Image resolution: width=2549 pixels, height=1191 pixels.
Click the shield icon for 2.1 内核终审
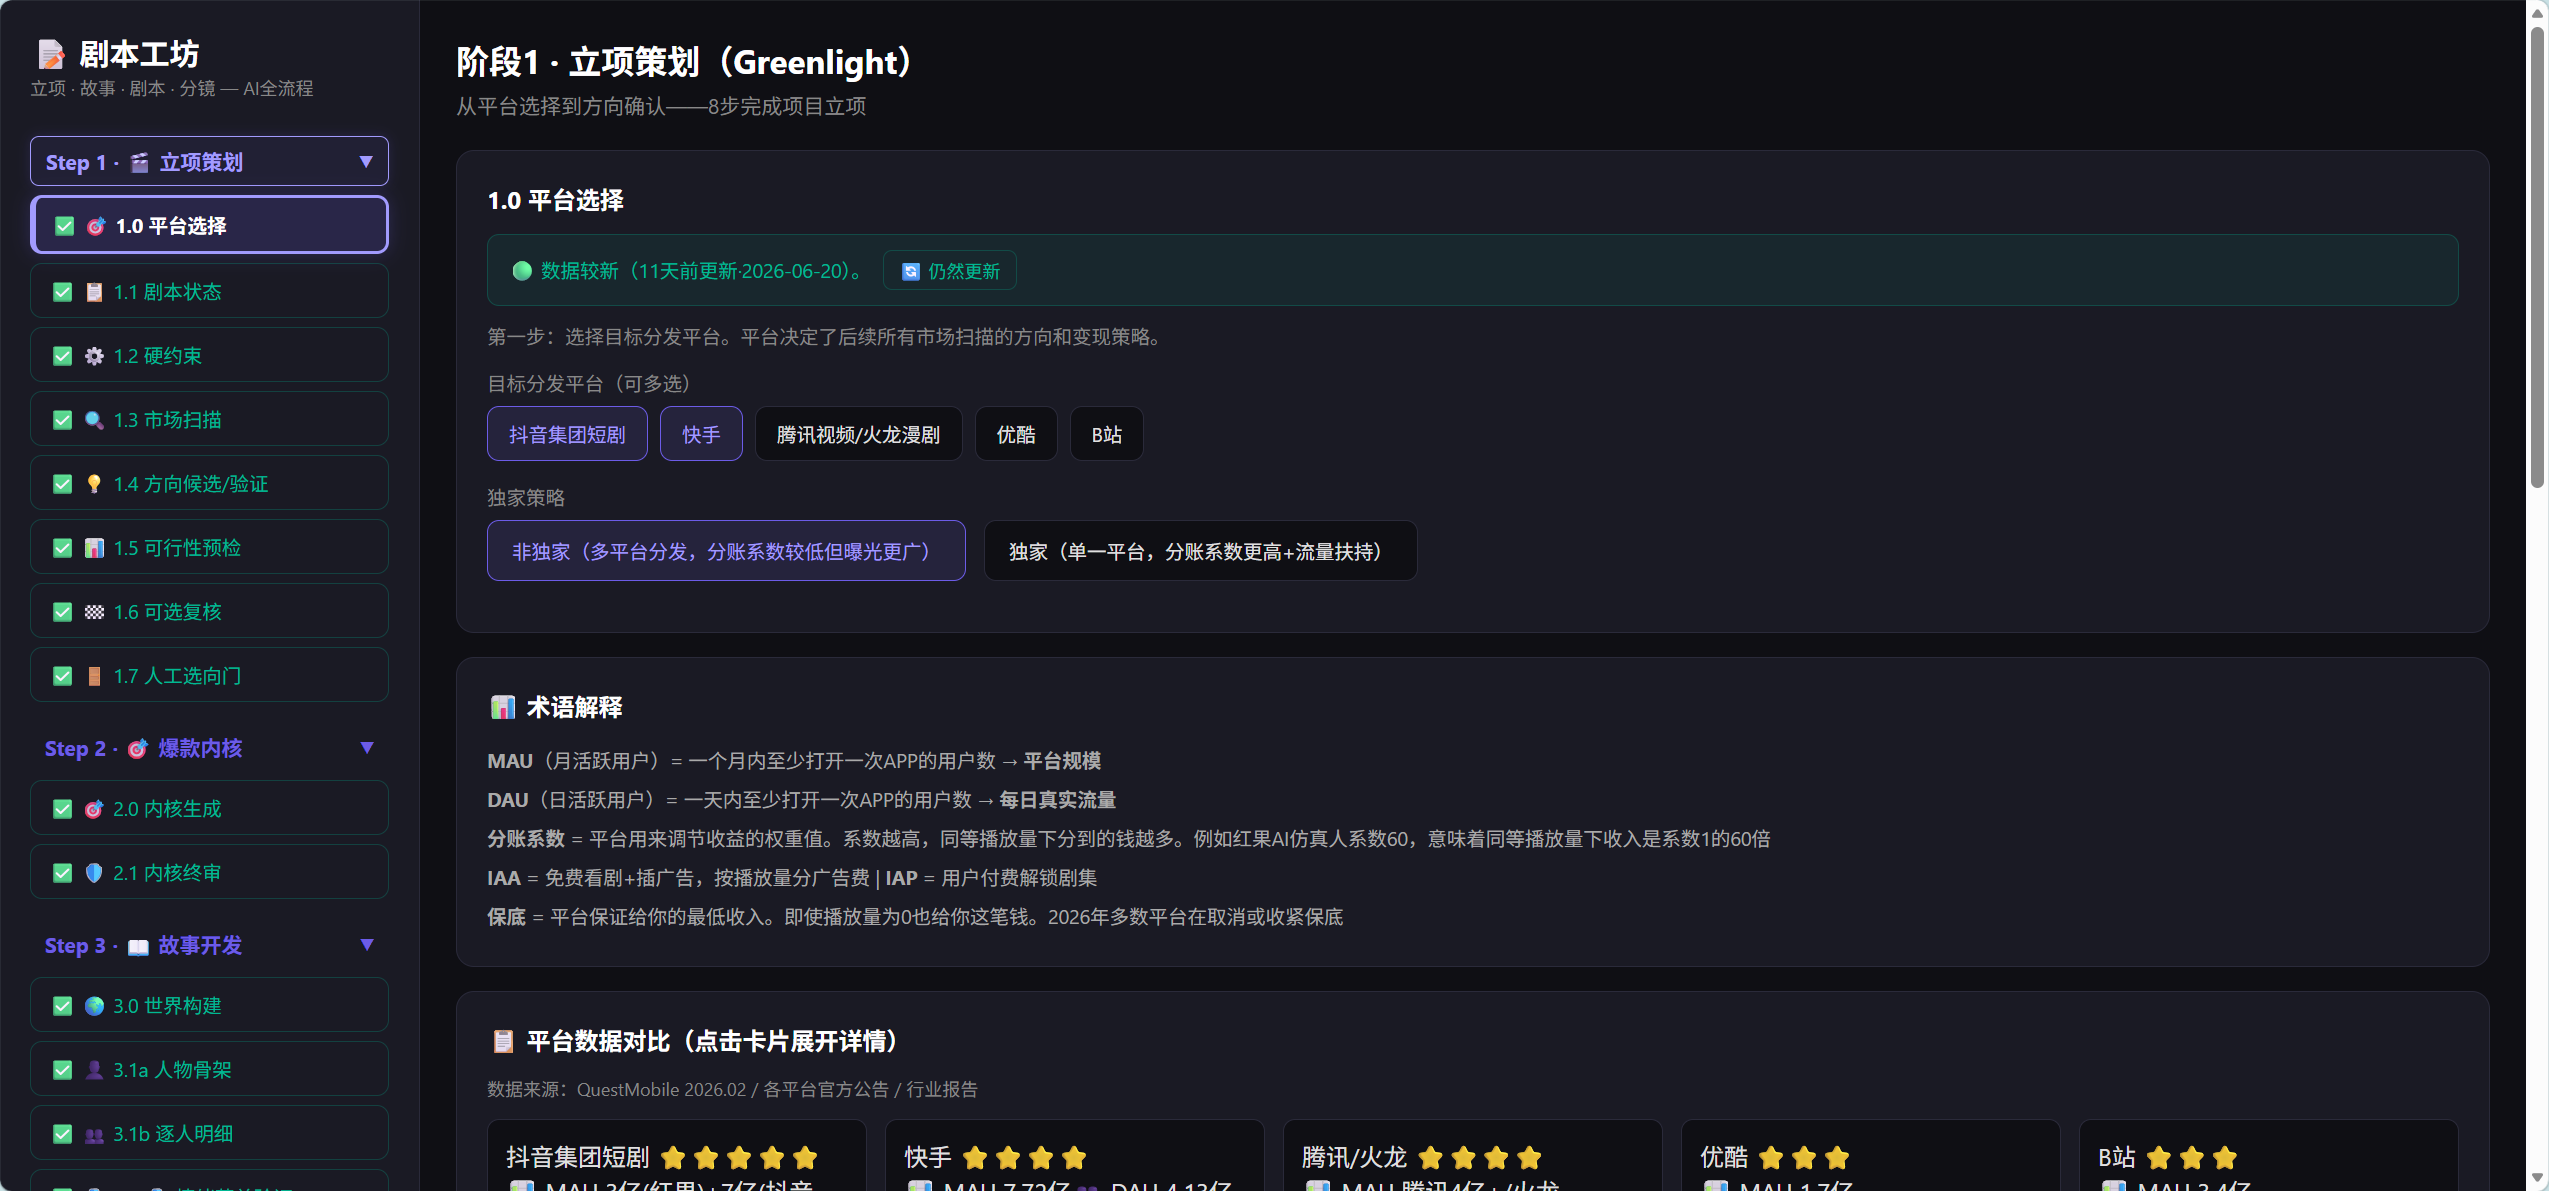click(94, 873)
